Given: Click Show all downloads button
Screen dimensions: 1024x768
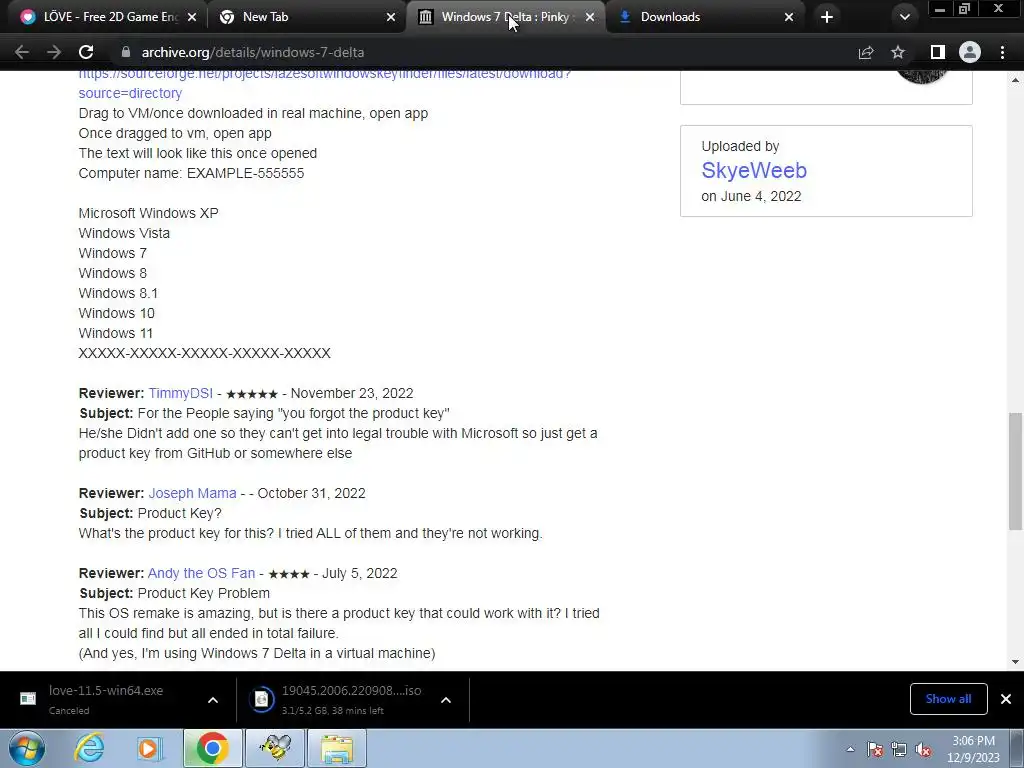Looking at the screenshot, I should point(948,699).
